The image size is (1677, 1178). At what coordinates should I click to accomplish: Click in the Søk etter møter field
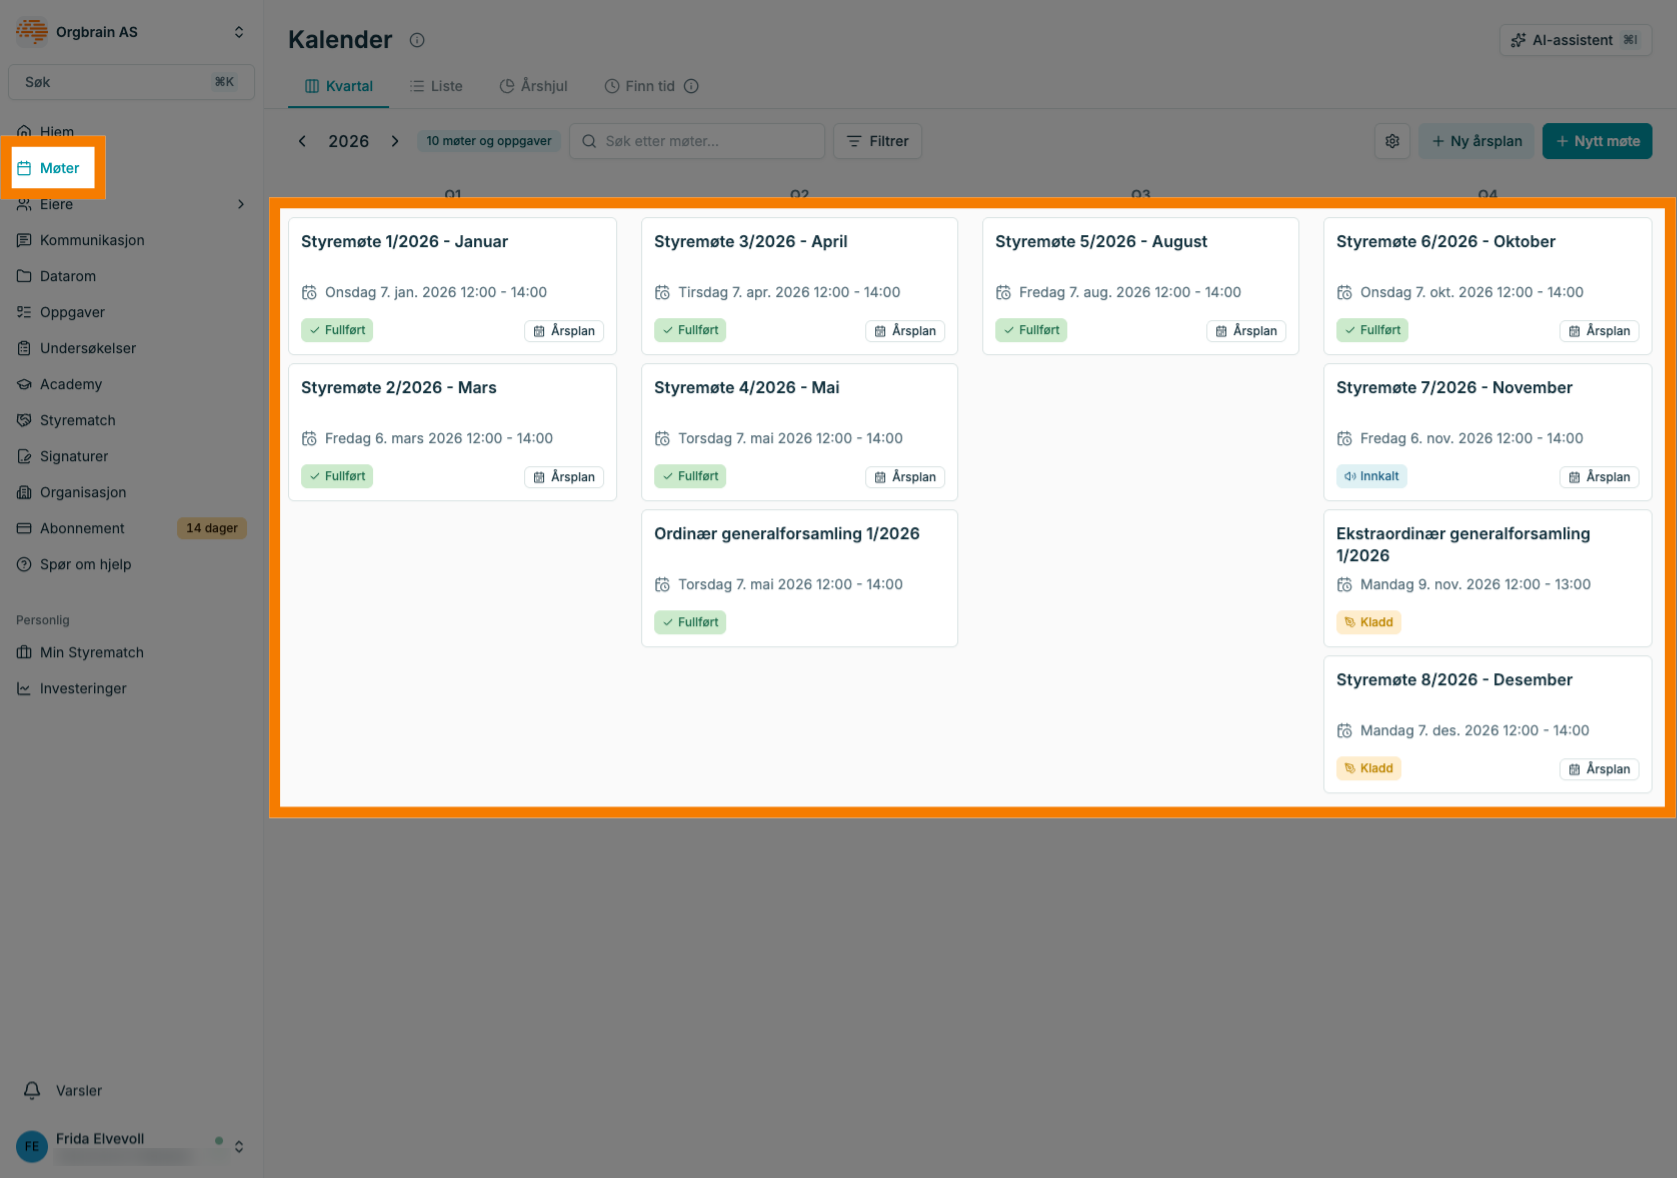(x=697, y=141)
